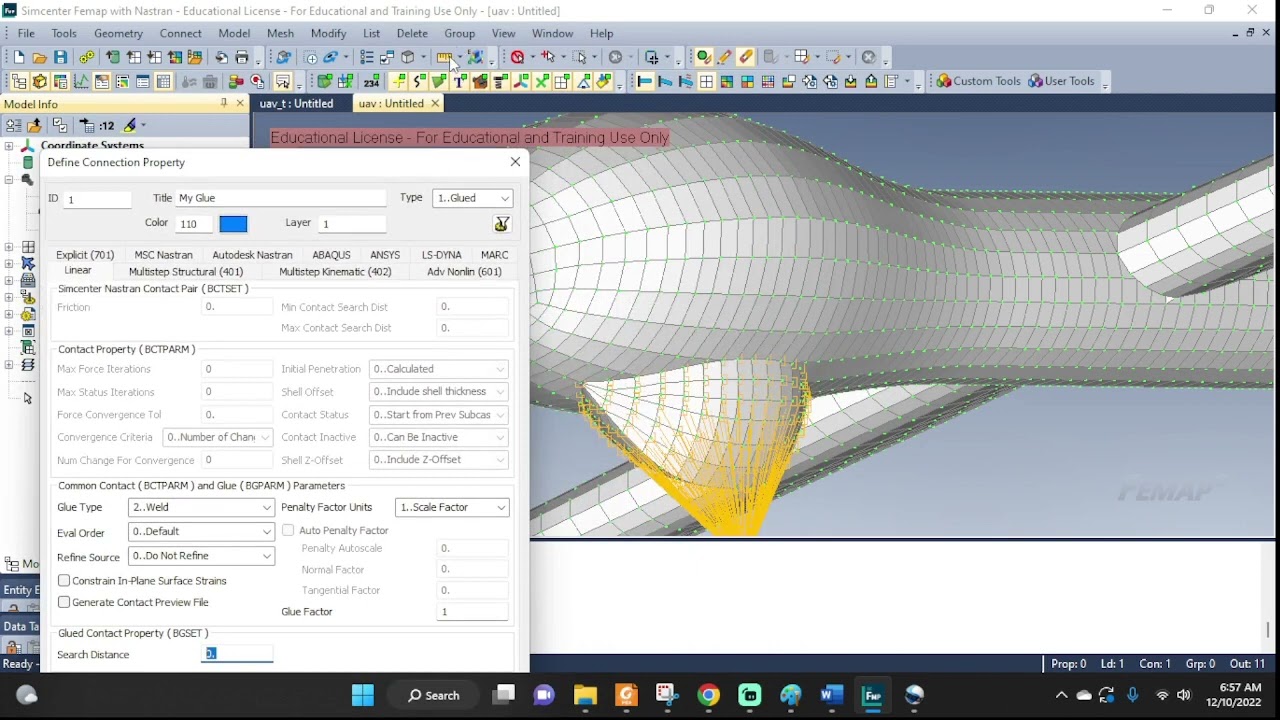The height and width of the screenshot is (720, 1280).
Task: Click the green entity select icon
Action: (x=703, y=57)
